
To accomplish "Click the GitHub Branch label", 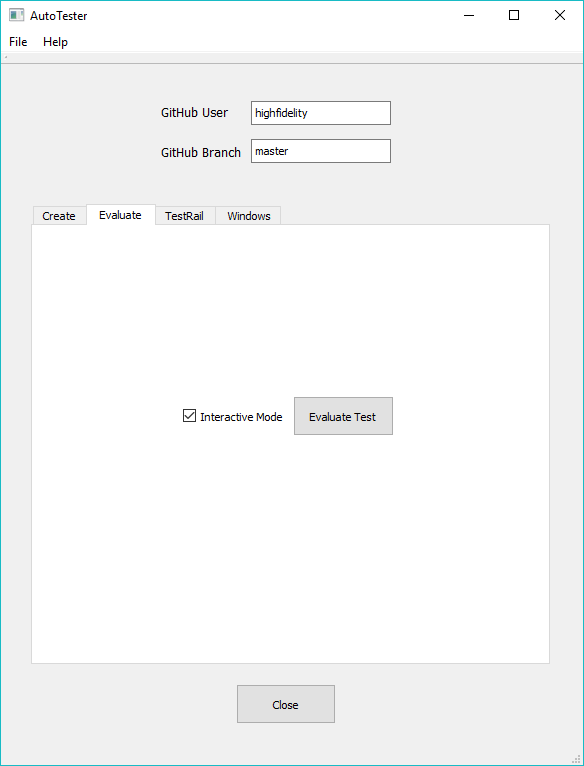I will [x=201, y=152].
